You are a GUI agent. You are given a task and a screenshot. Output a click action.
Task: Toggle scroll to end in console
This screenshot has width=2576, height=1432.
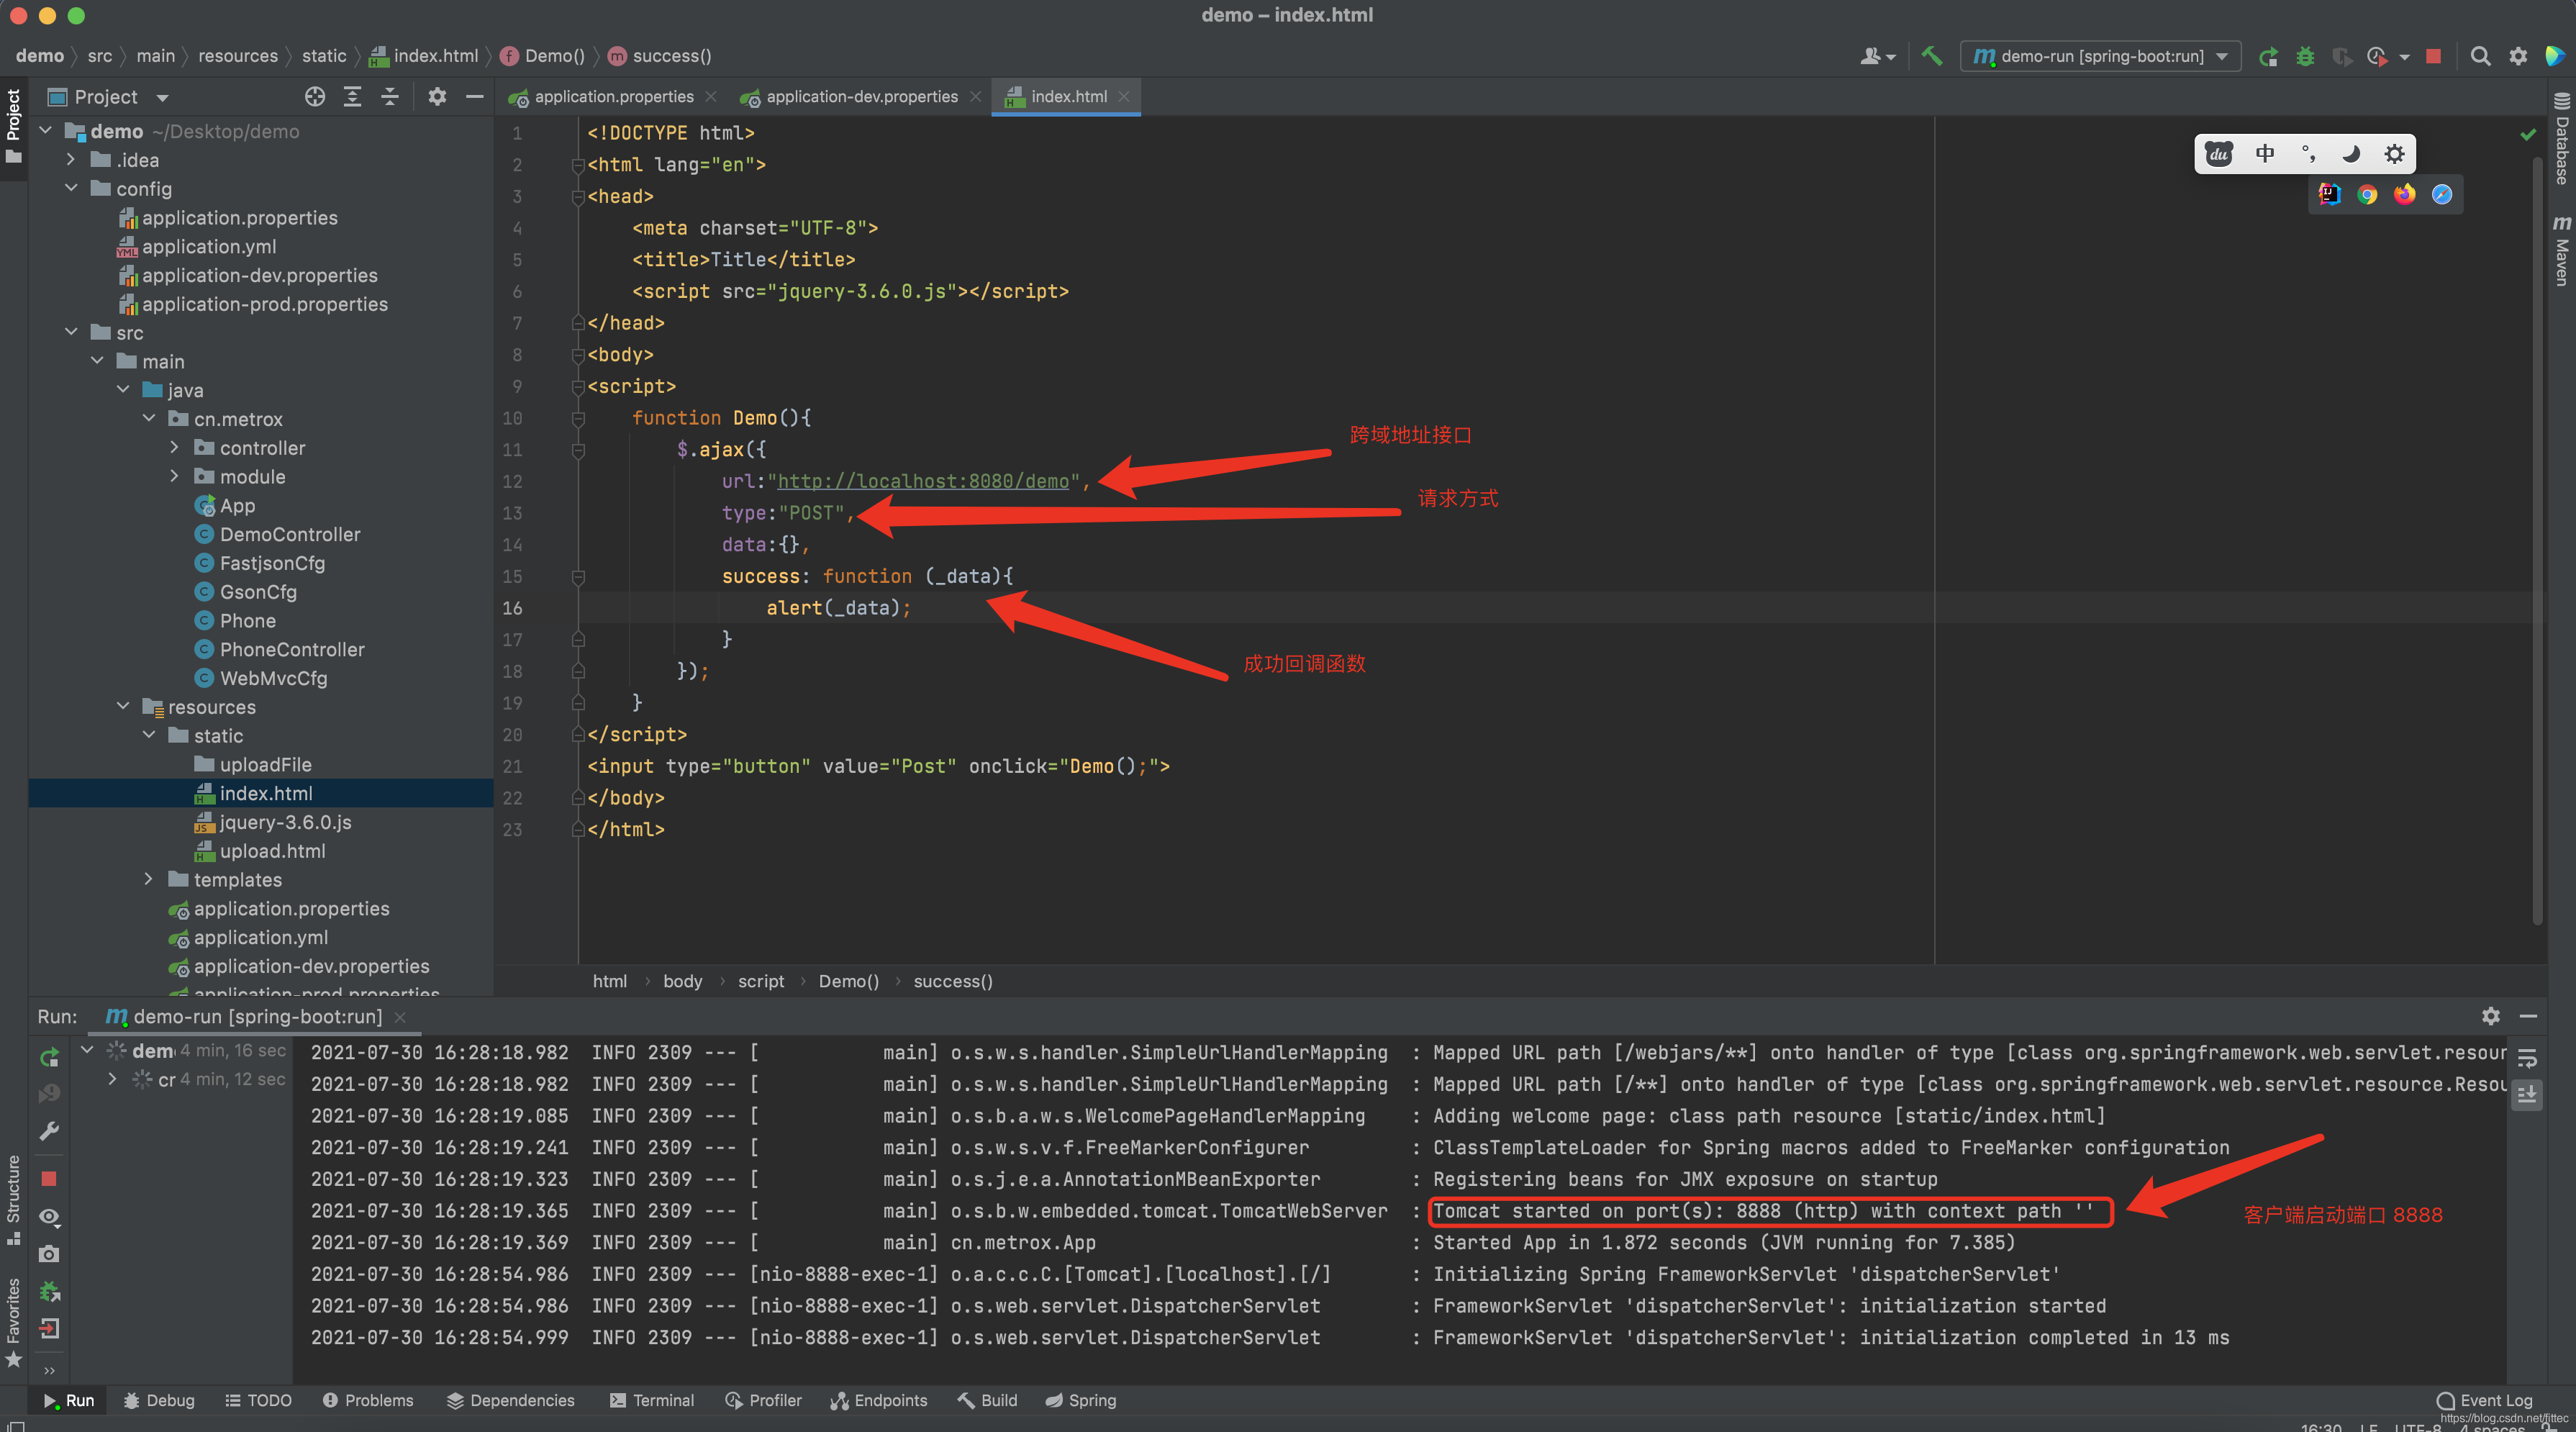2527,1094
